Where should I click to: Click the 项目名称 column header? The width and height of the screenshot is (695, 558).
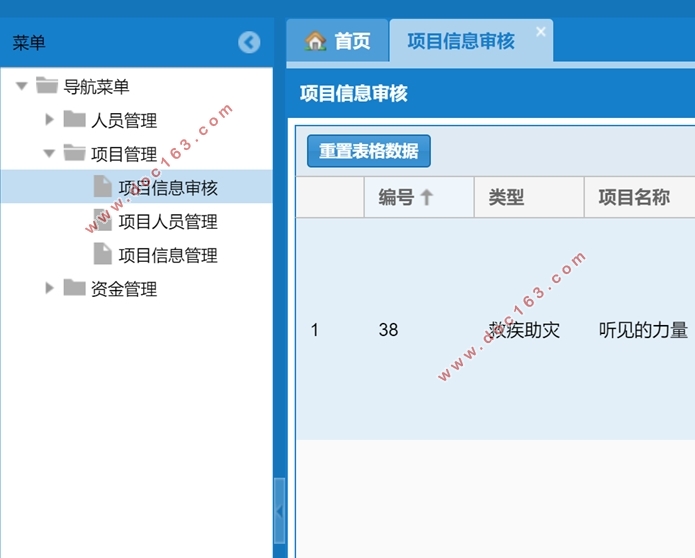pyautogui.click(x=640, y=197)
